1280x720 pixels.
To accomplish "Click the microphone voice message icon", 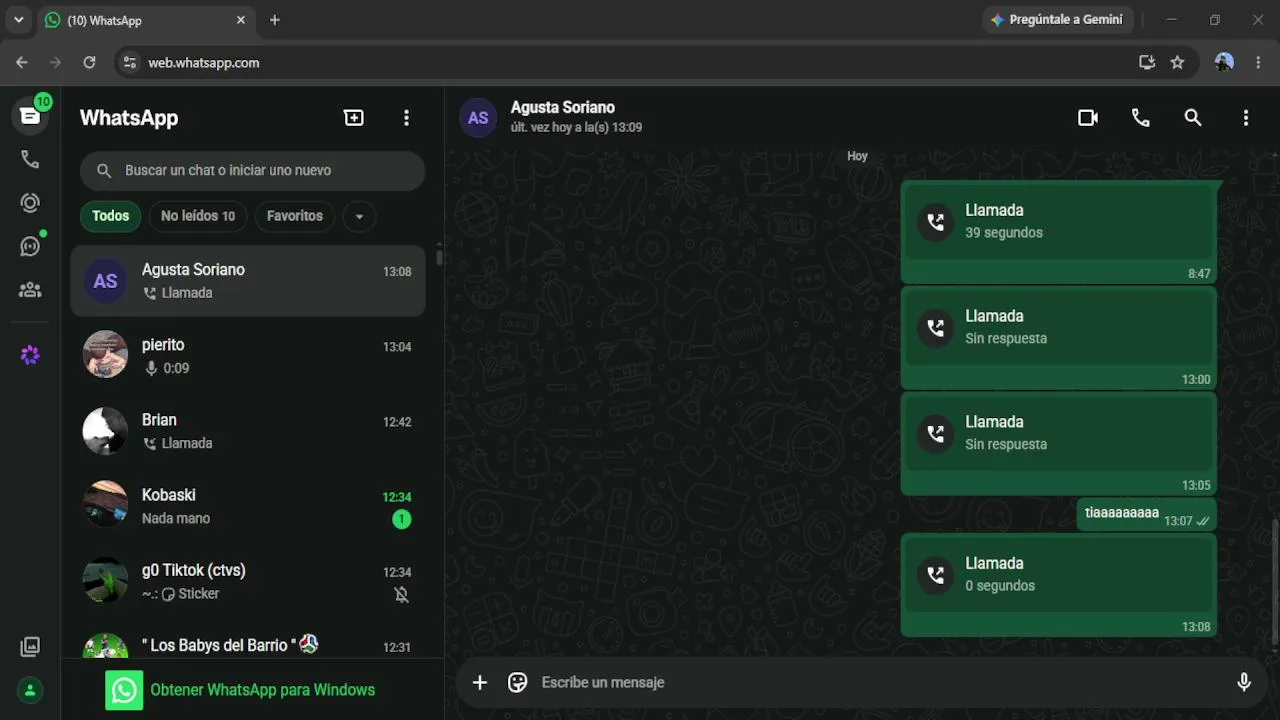I will click(x=1244, y=682).
